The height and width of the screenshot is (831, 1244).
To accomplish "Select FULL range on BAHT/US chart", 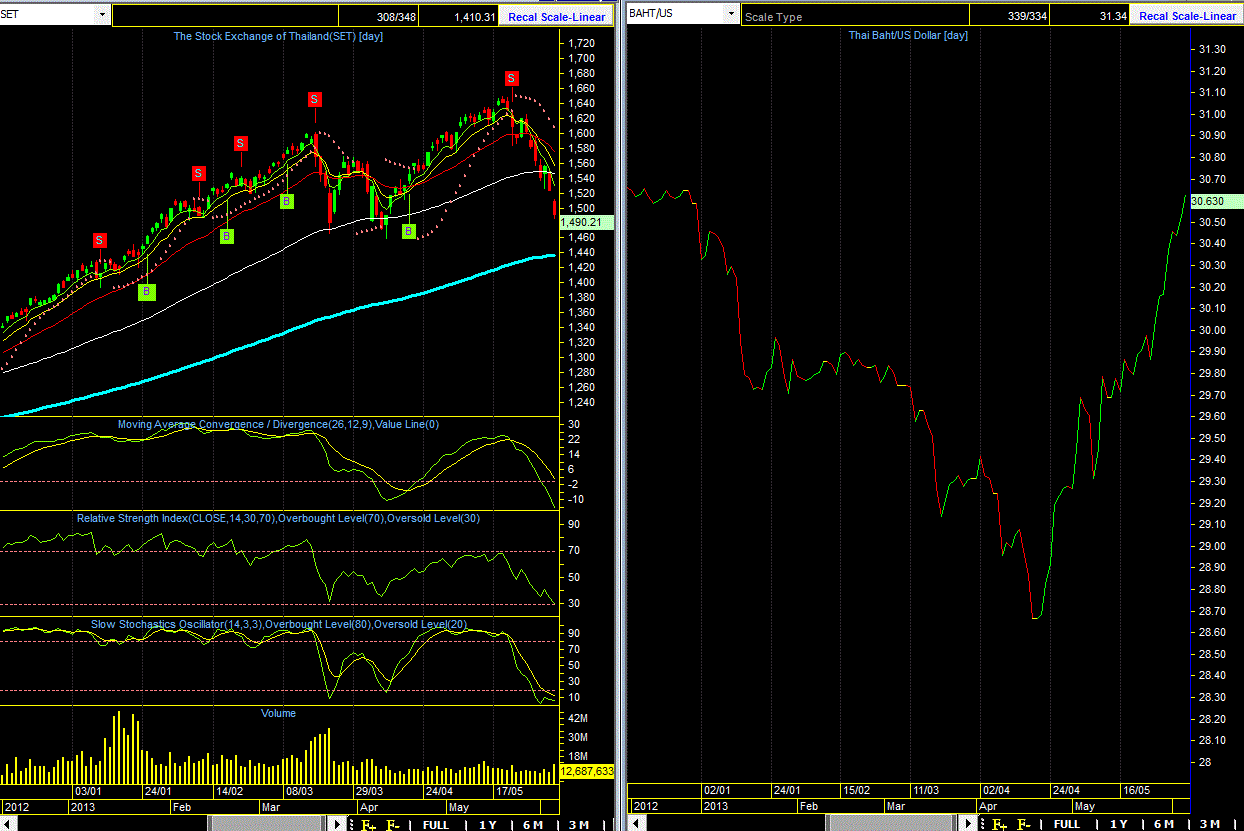I will pos(1066,825).
